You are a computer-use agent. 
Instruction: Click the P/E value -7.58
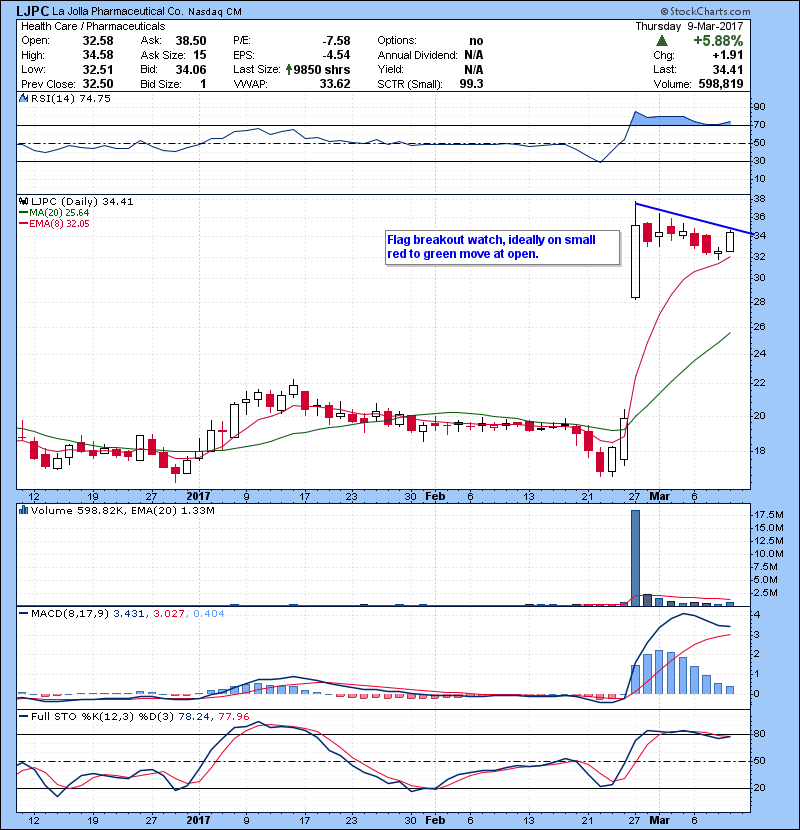337,41
